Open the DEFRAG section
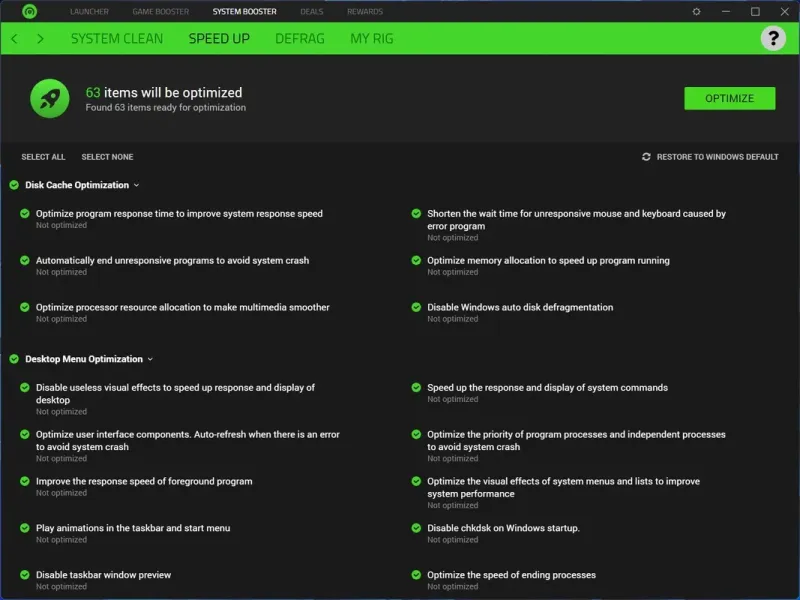The height and width of the screenshot is (600, 800). (299, 38)
